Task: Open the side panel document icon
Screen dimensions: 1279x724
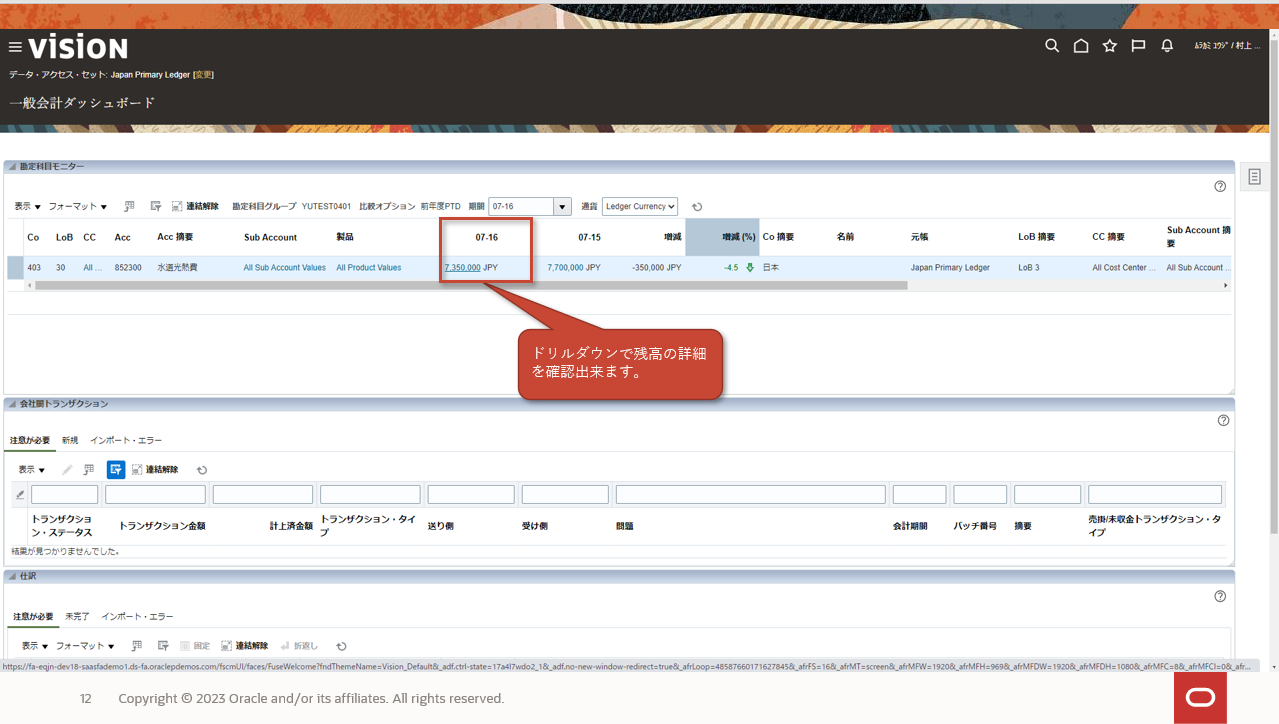Action: (x=1254, y=176)
